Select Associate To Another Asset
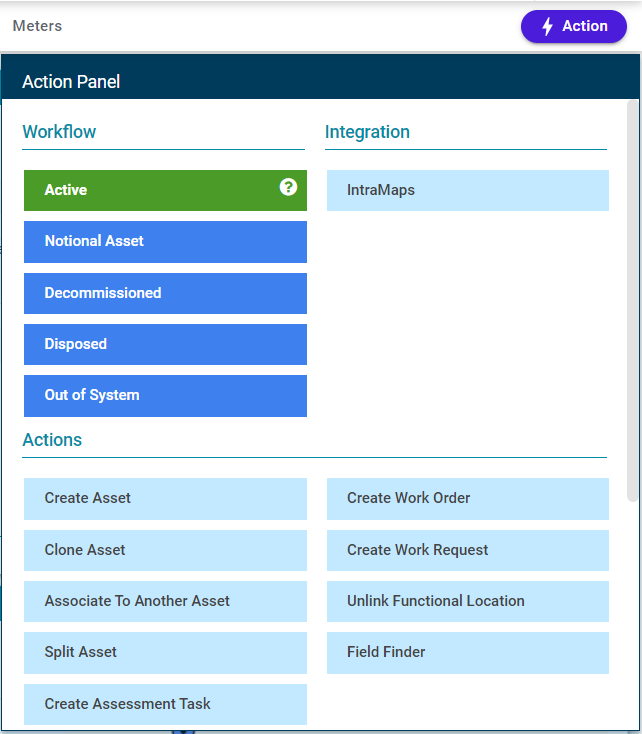642x734 pixels. [165, 601]
